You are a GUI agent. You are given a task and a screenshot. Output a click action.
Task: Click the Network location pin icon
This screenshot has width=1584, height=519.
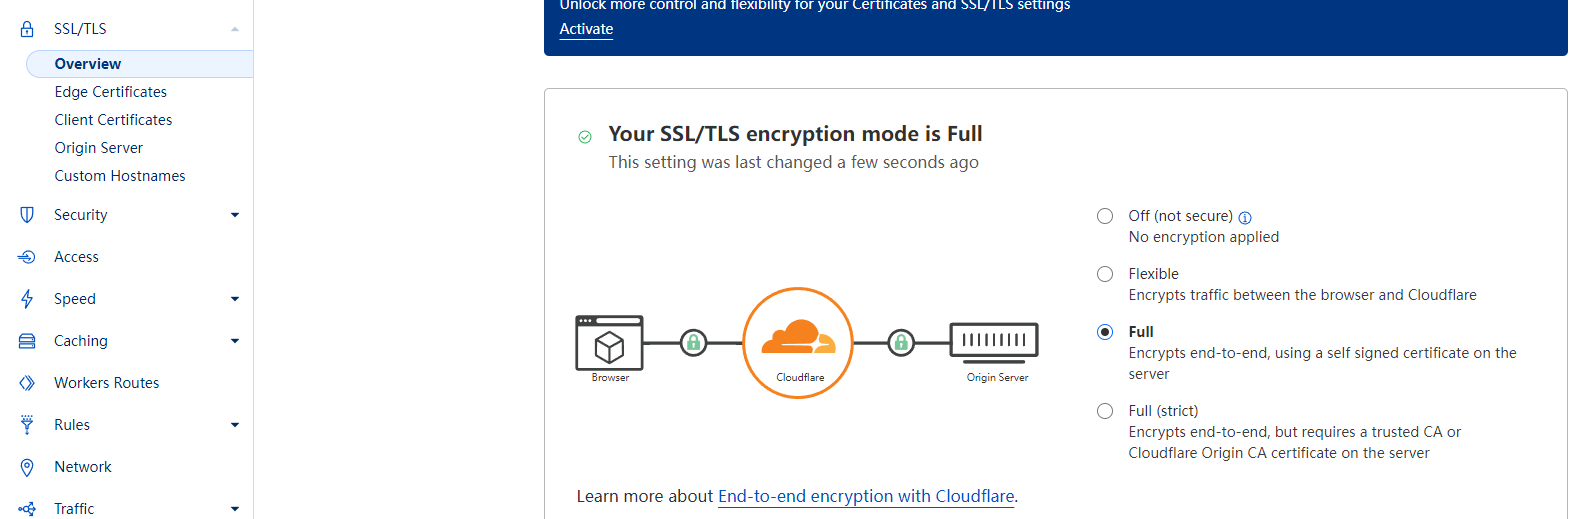click(x=27, y=467)
